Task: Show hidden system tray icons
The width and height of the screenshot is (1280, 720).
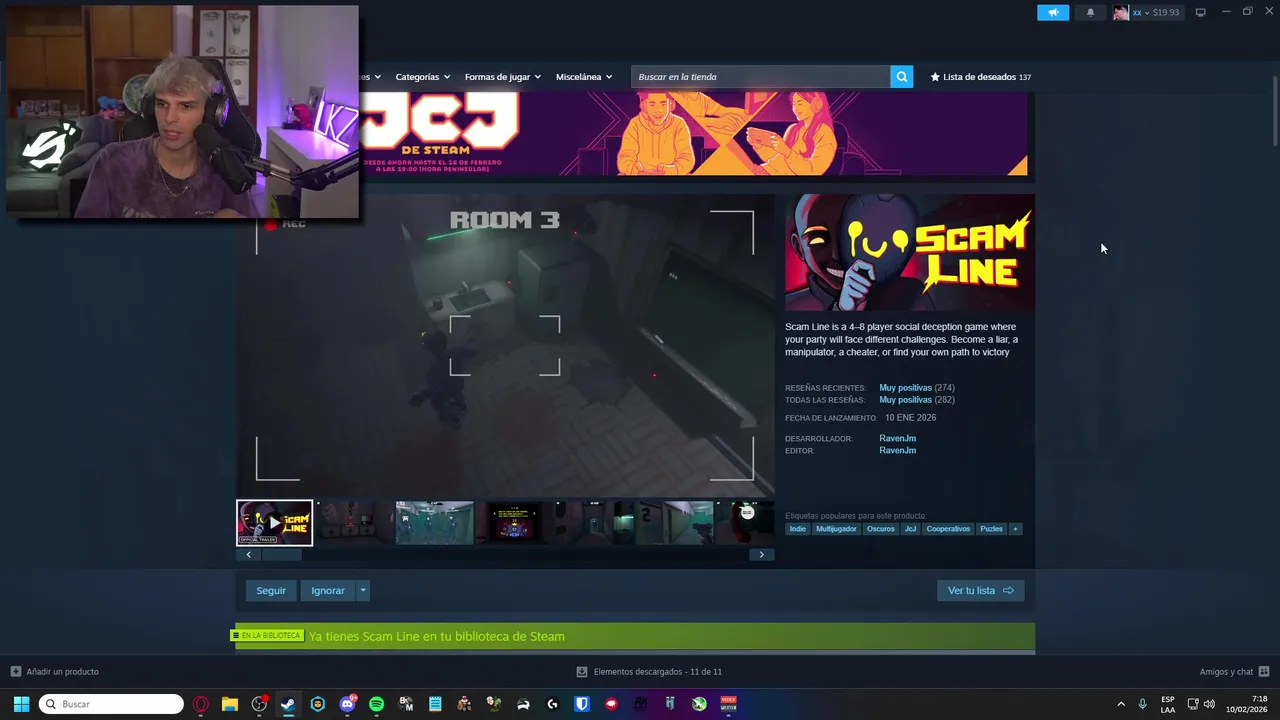Action: (1120, 704)
